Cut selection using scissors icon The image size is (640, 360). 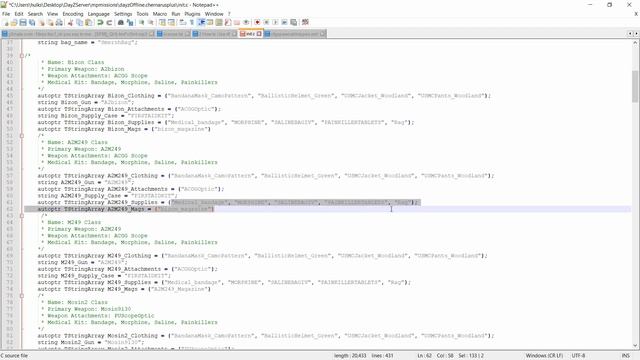coord(70,22)
